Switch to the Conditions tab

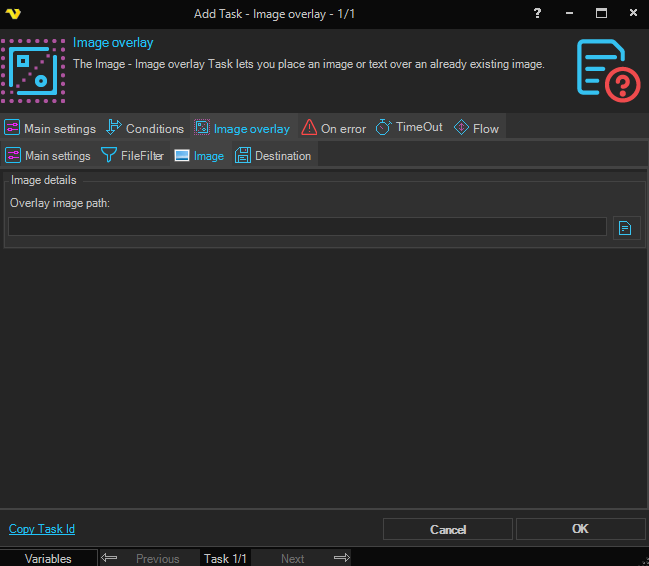click(145, 128)
